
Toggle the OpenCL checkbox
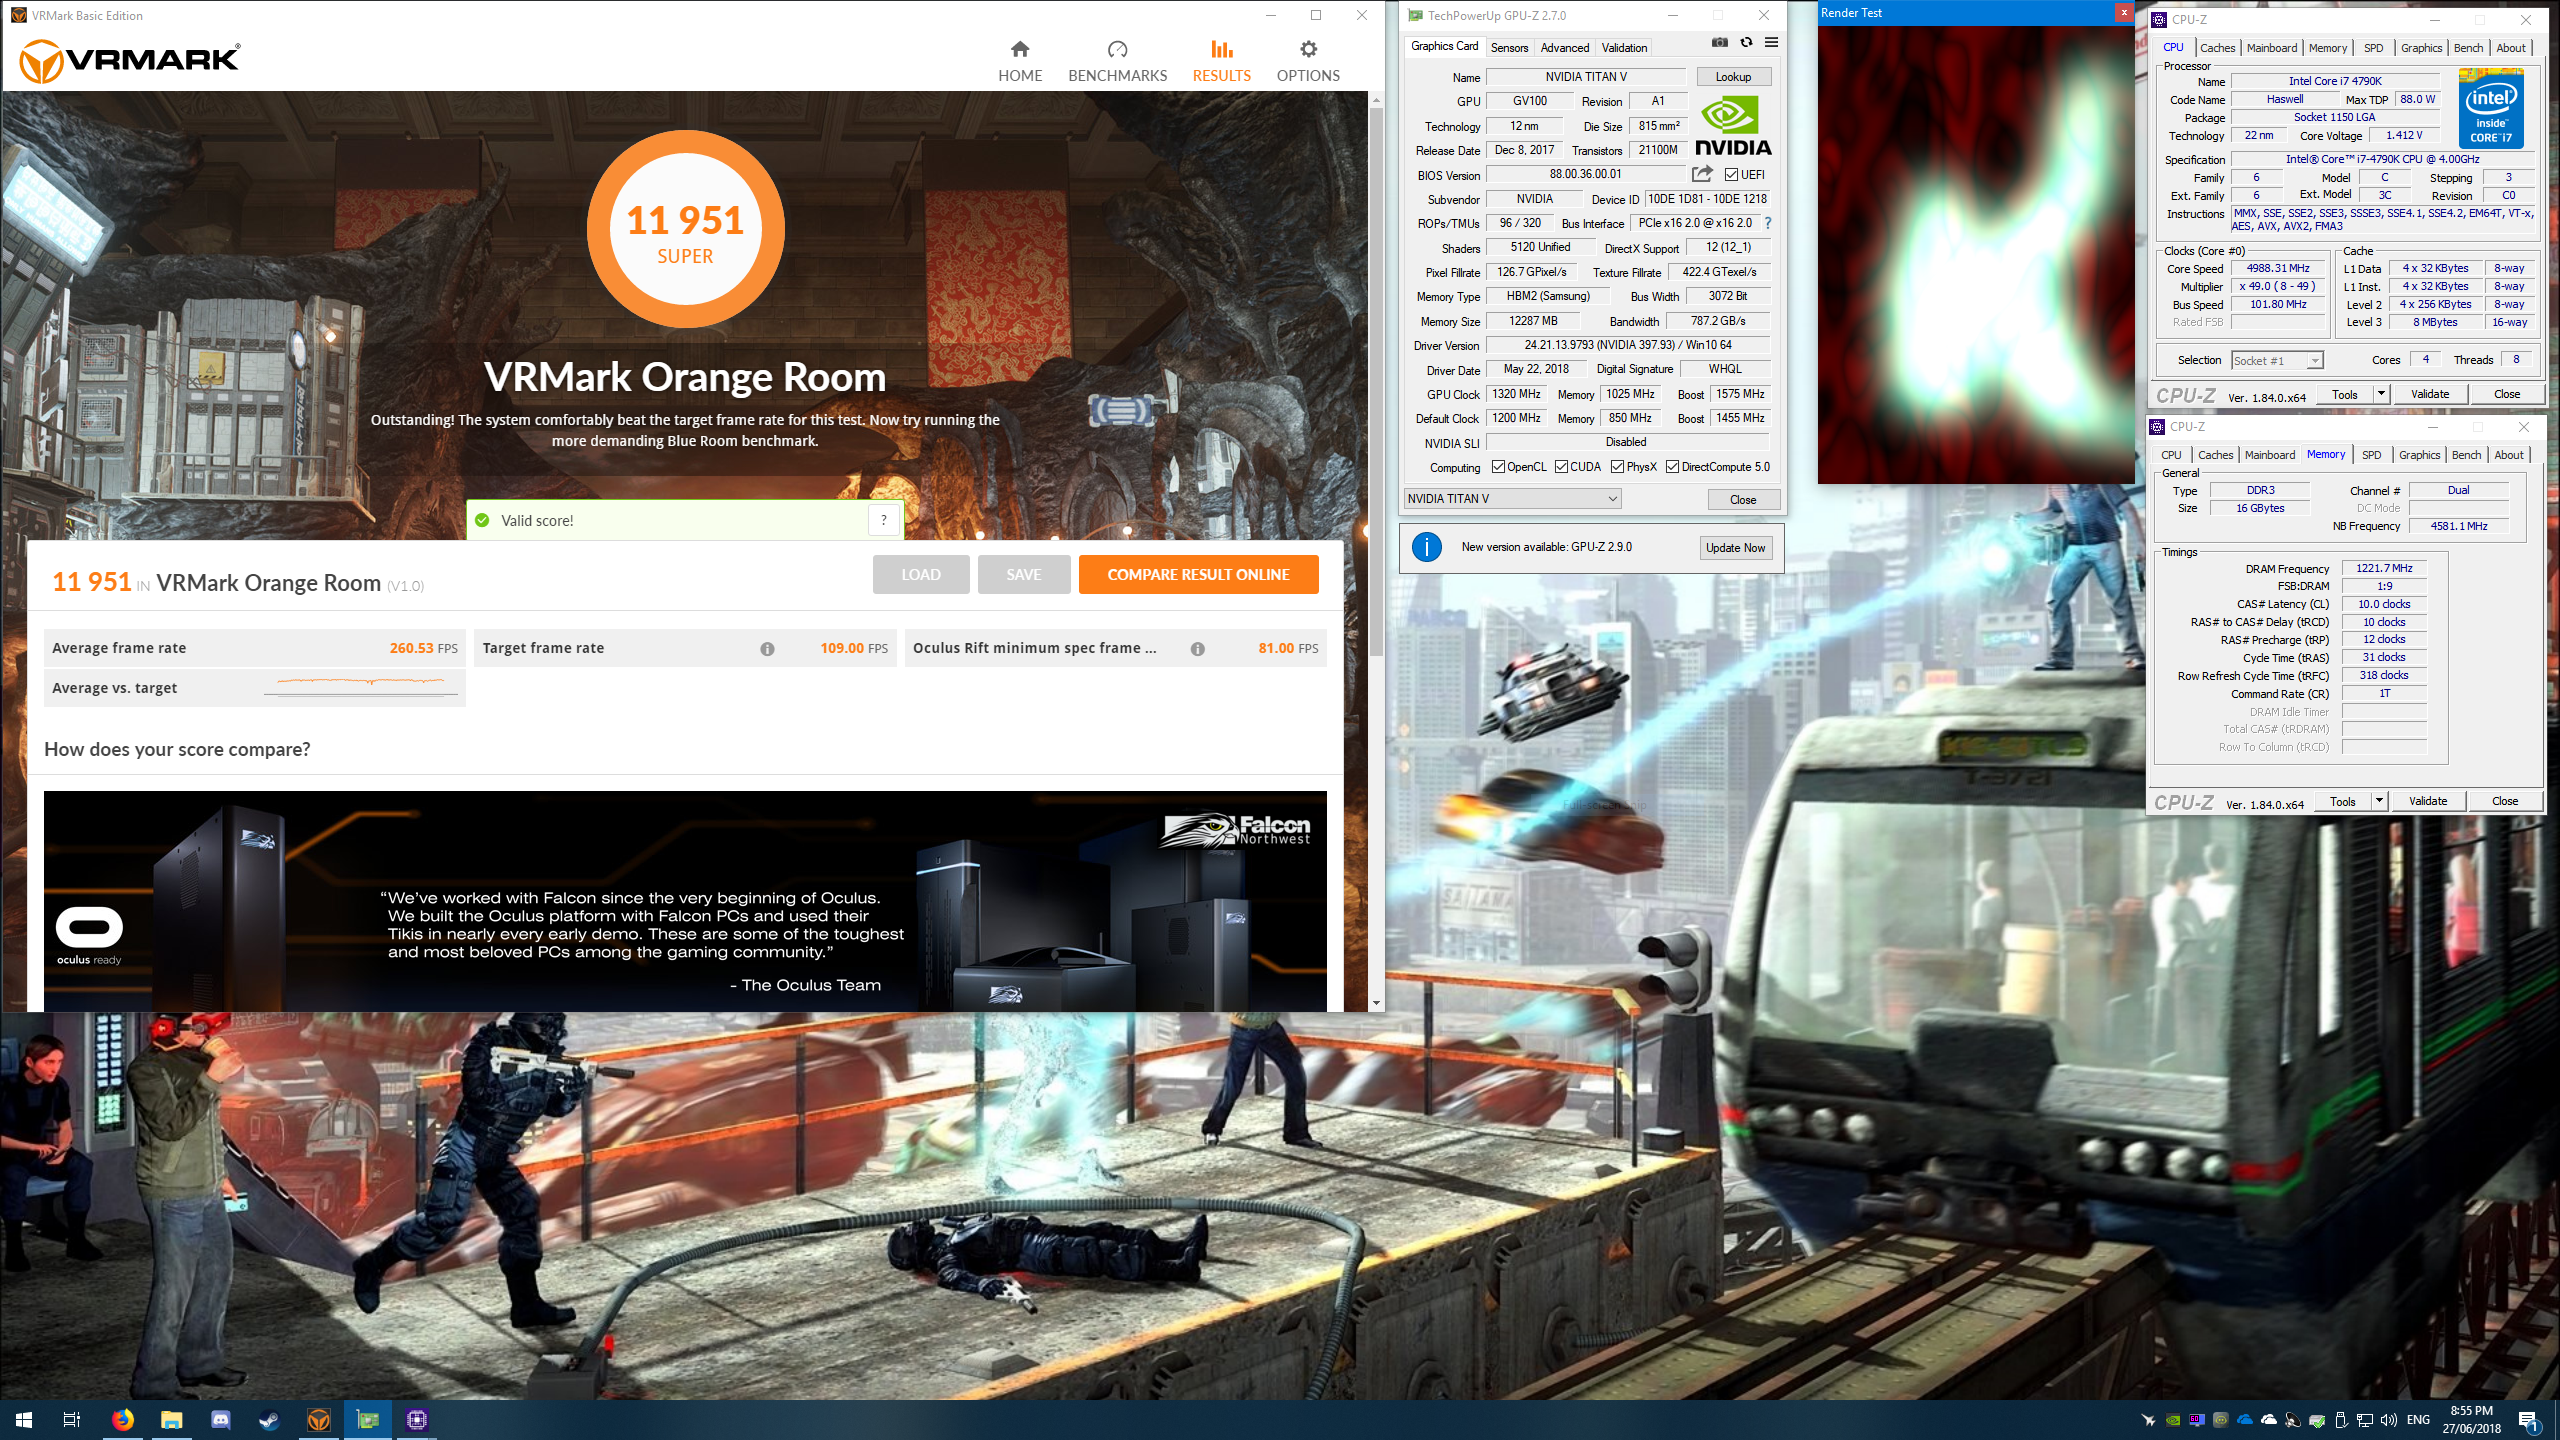[1498, 467]
